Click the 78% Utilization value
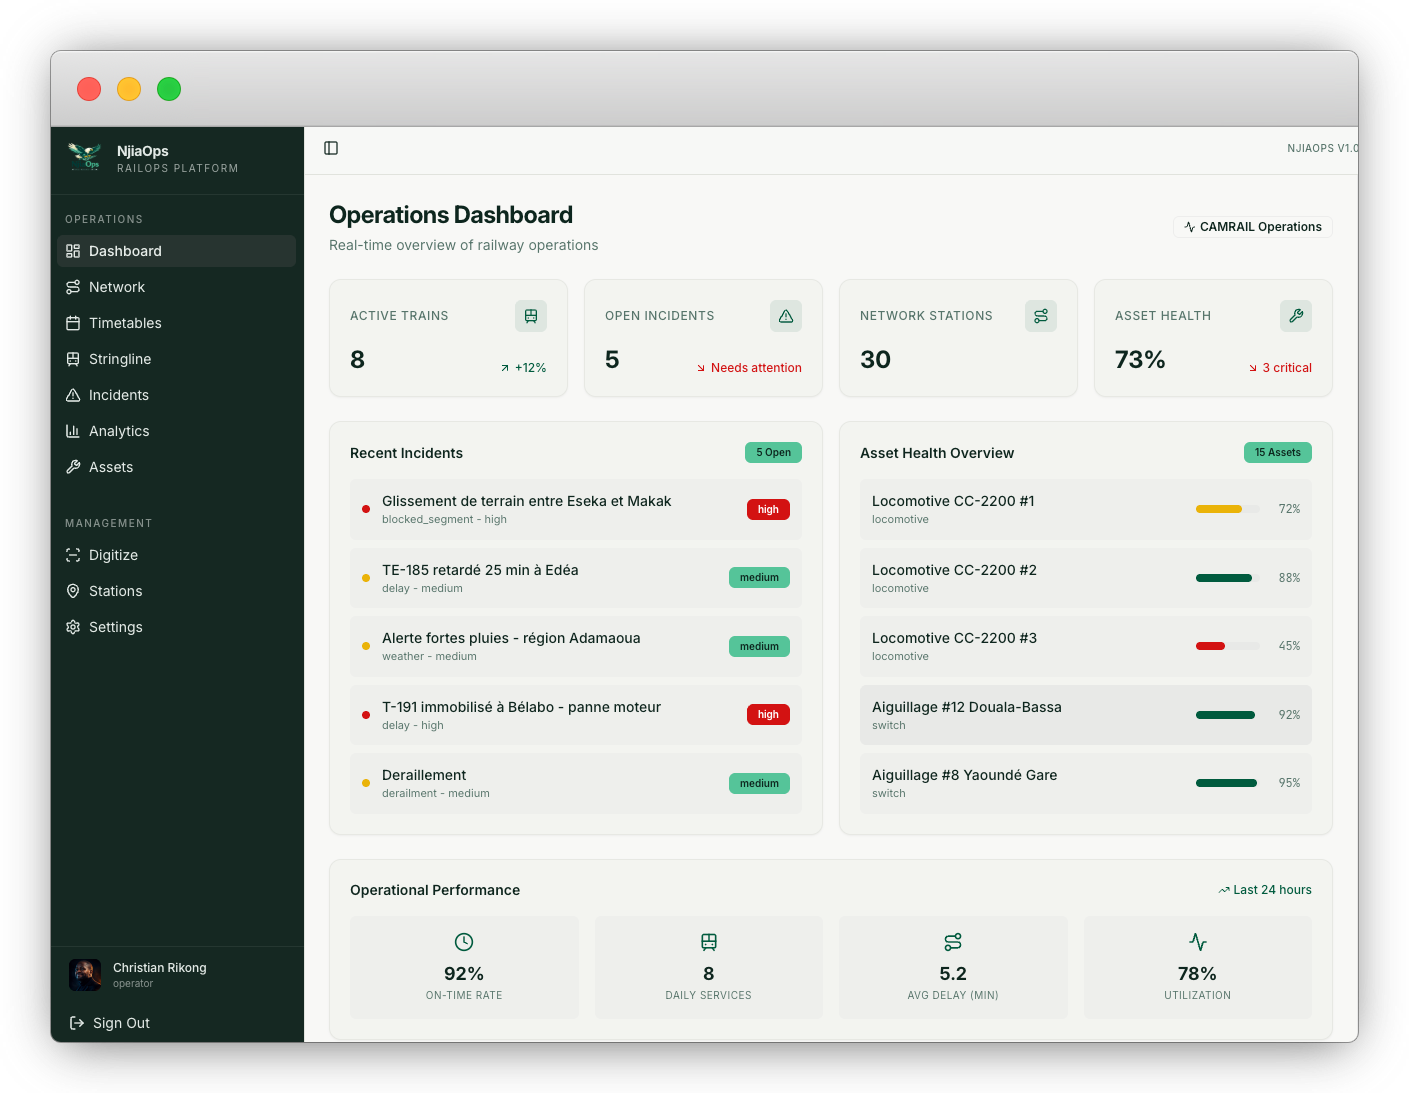The height and width of the screenshot is (1093, 1409). click(x=1197, y=974)
